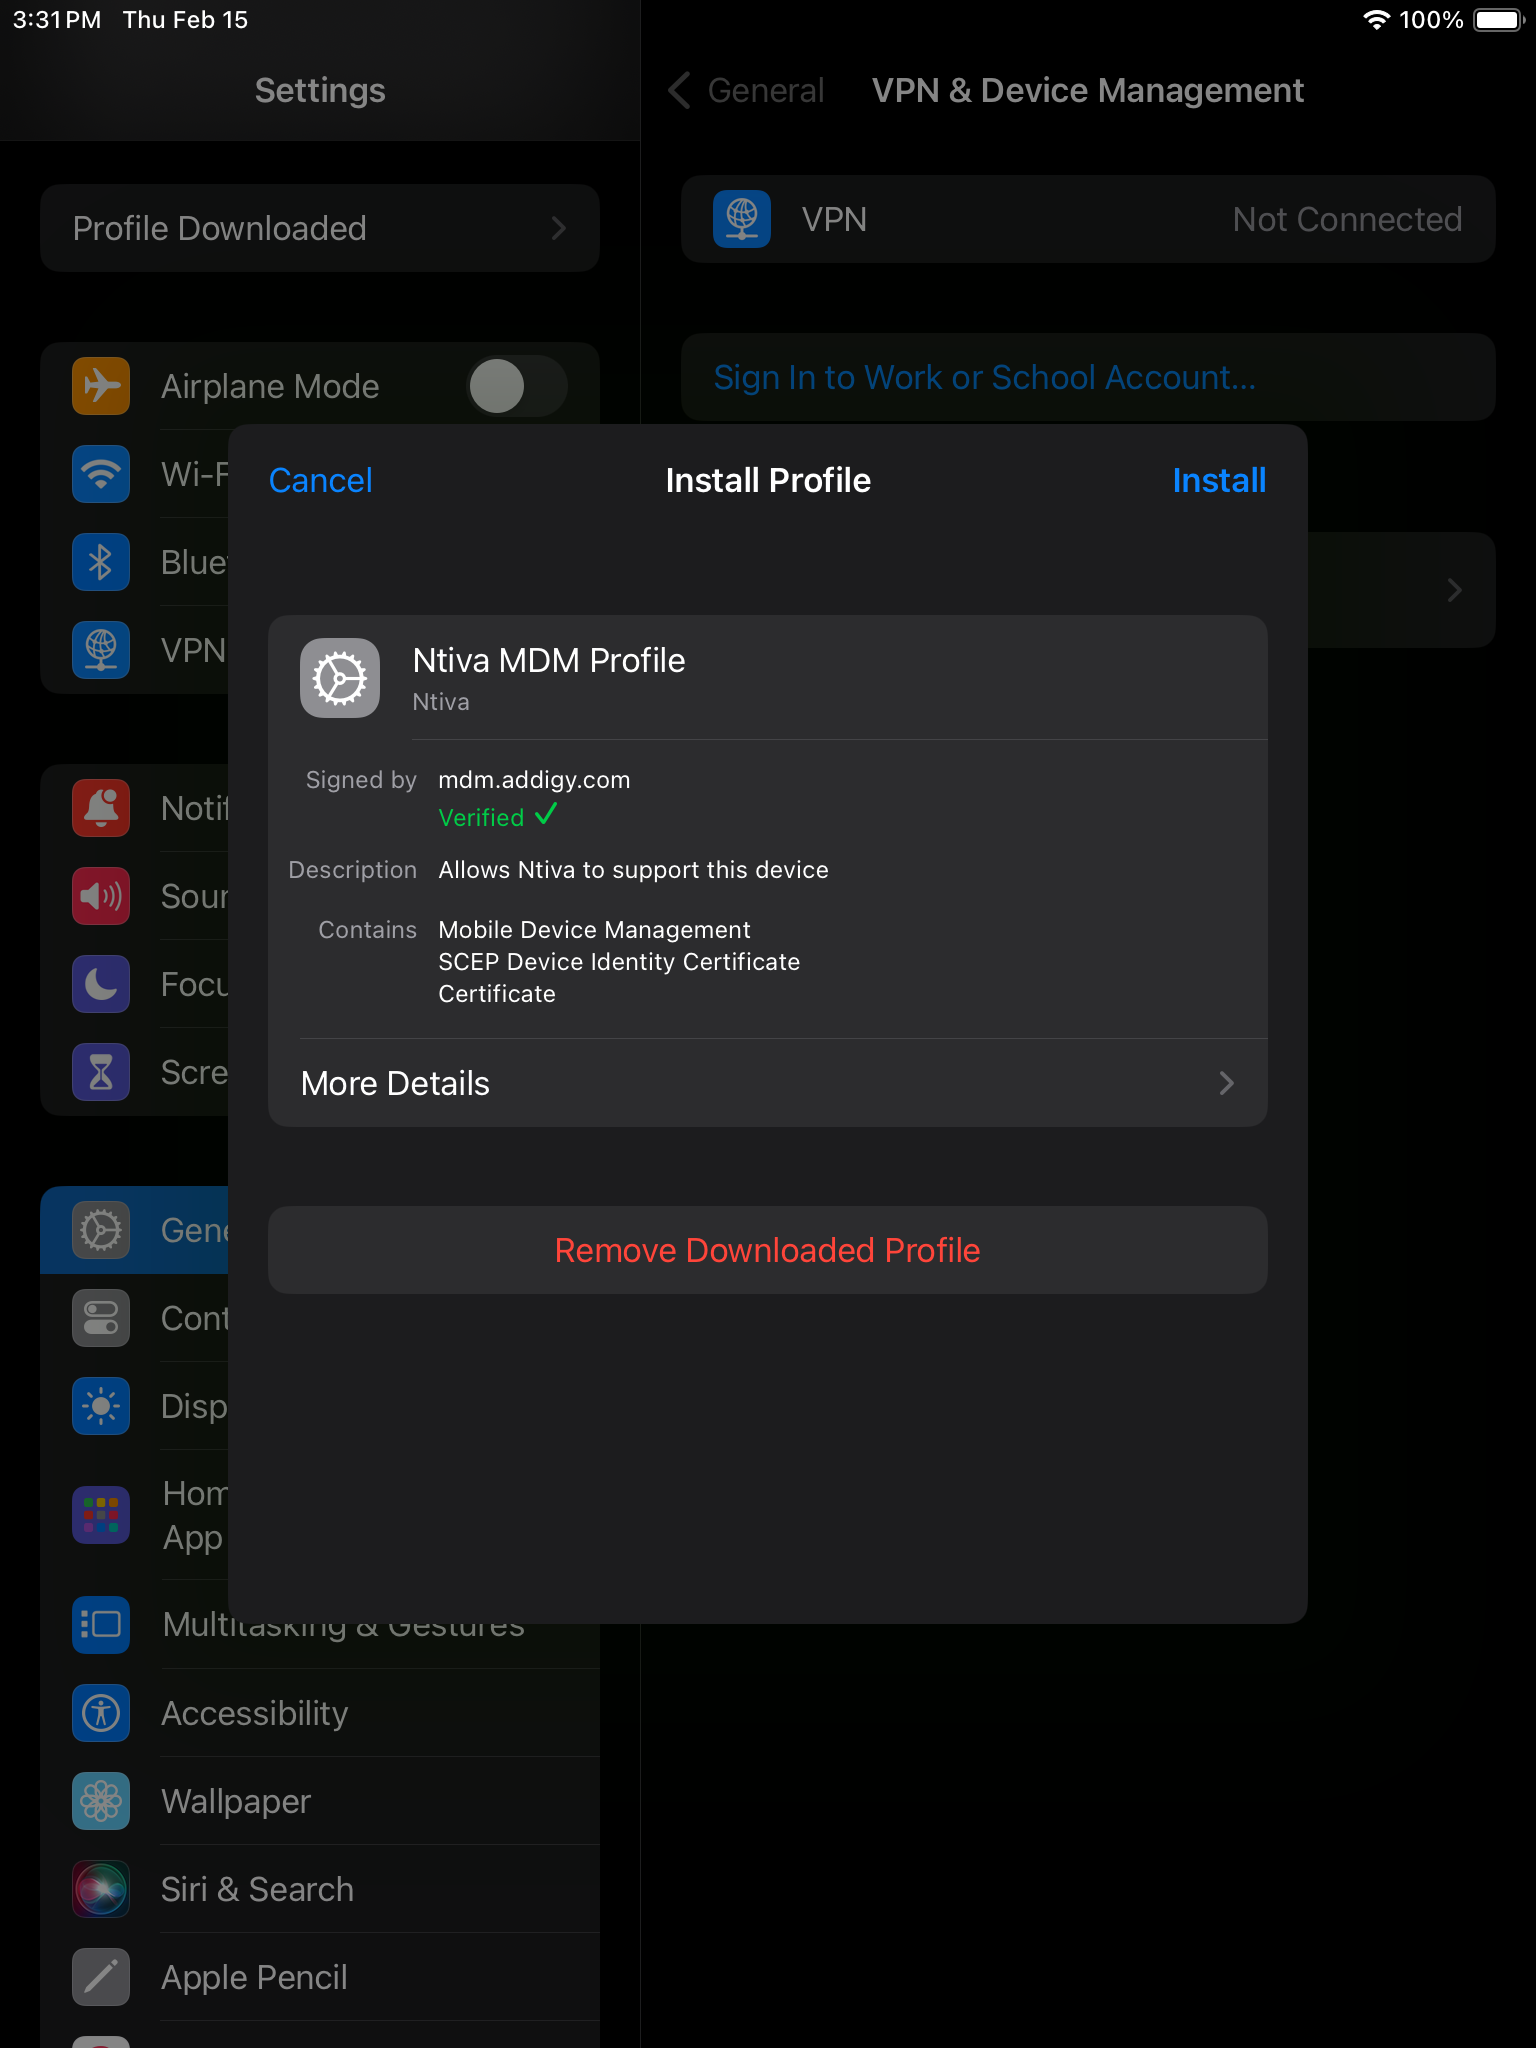Select Airplane Mode label
Image resolution: width=1536 pixels, height=2048 pixels.
coord(270,386)
